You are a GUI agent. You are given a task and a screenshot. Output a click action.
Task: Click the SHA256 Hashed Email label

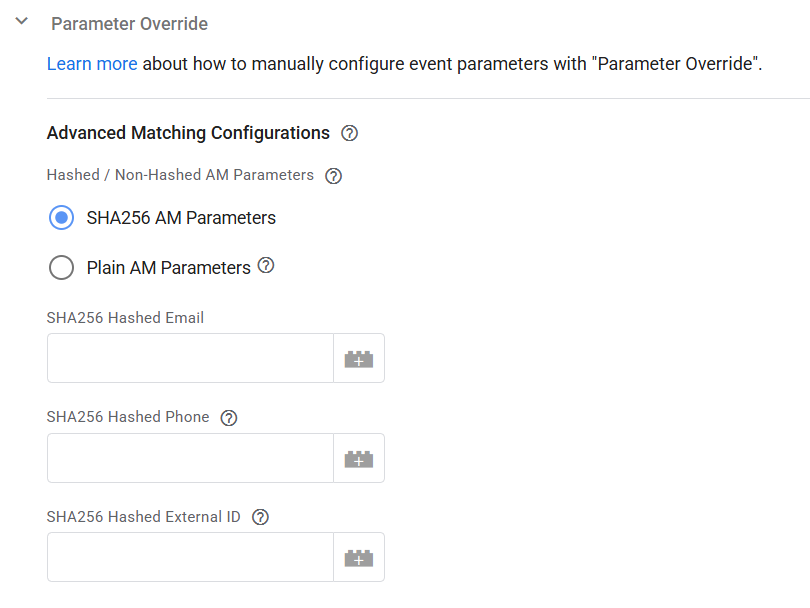point(125,318)
